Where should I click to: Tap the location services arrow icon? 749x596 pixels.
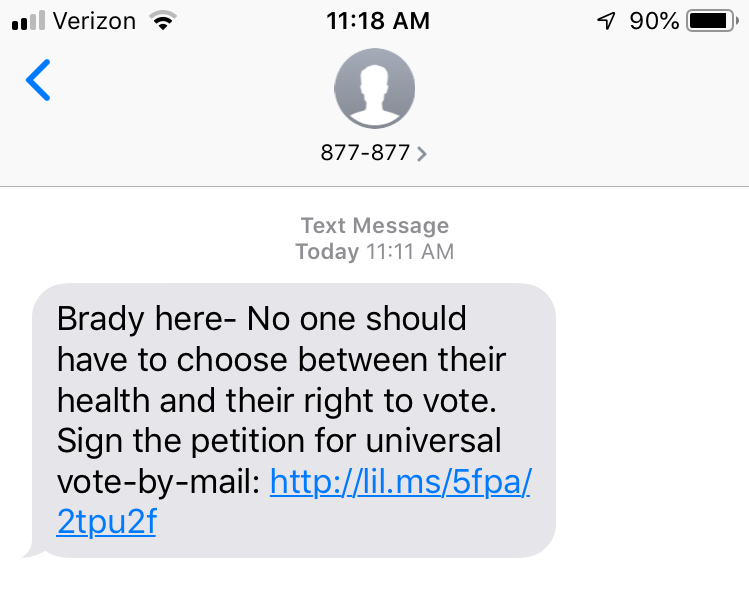coord(605,21)
